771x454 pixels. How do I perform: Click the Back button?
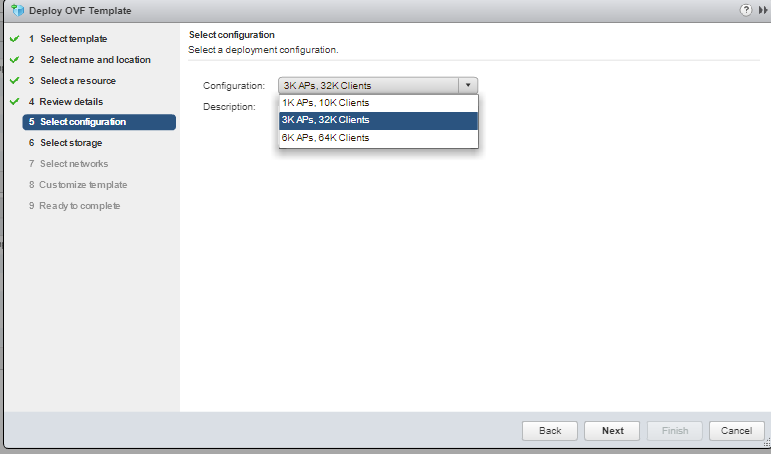click(x=550, y=431)
